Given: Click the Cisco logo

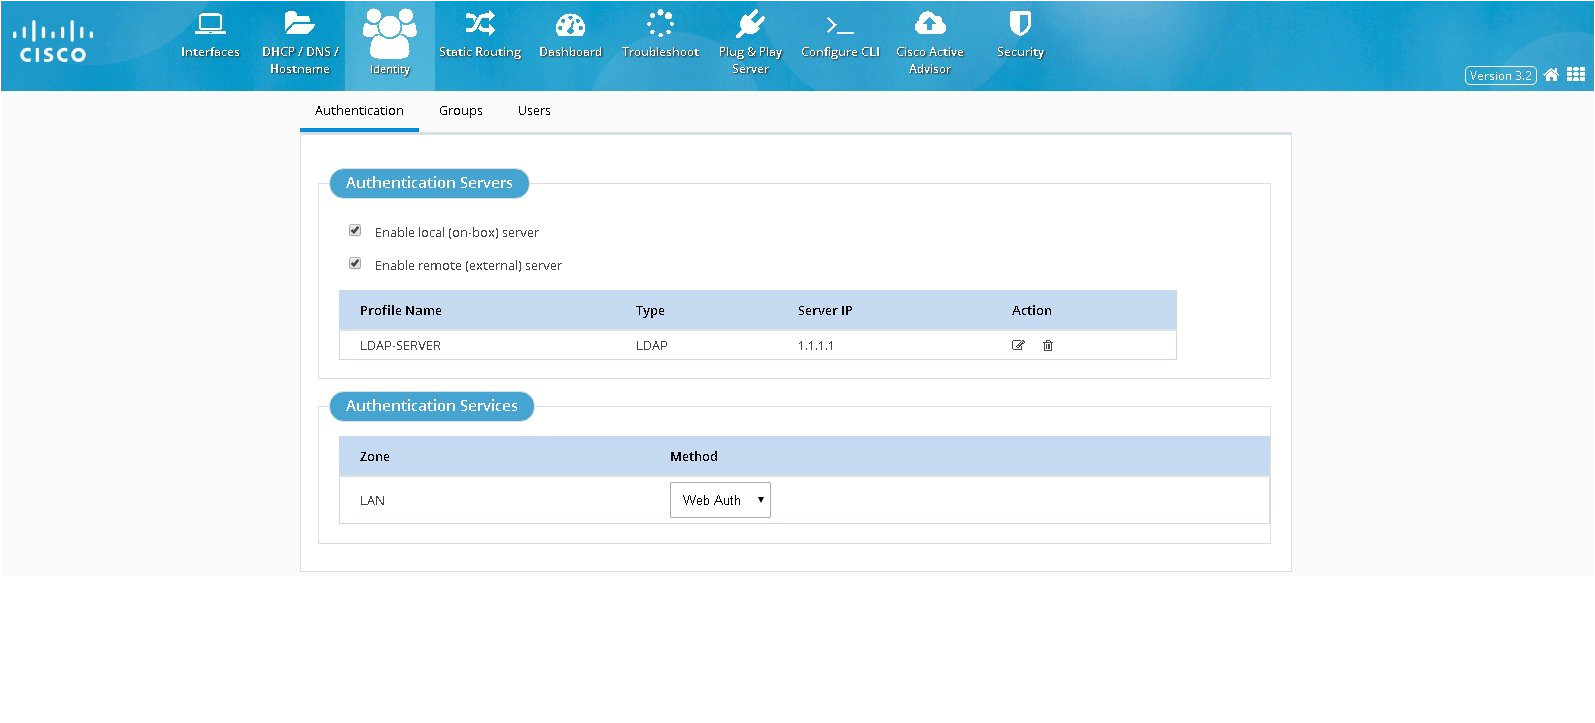Looking at the screenshot, I should tap(54, 43).
